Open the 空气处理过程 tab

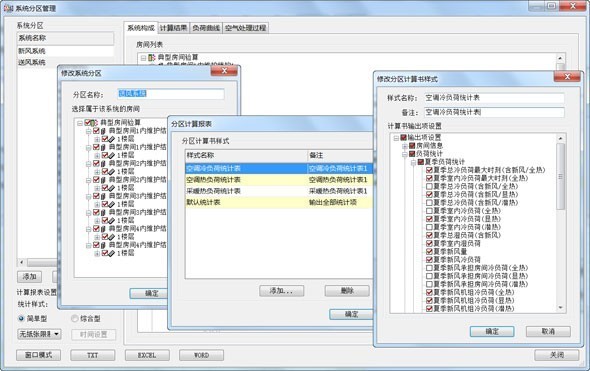[246, 28]
